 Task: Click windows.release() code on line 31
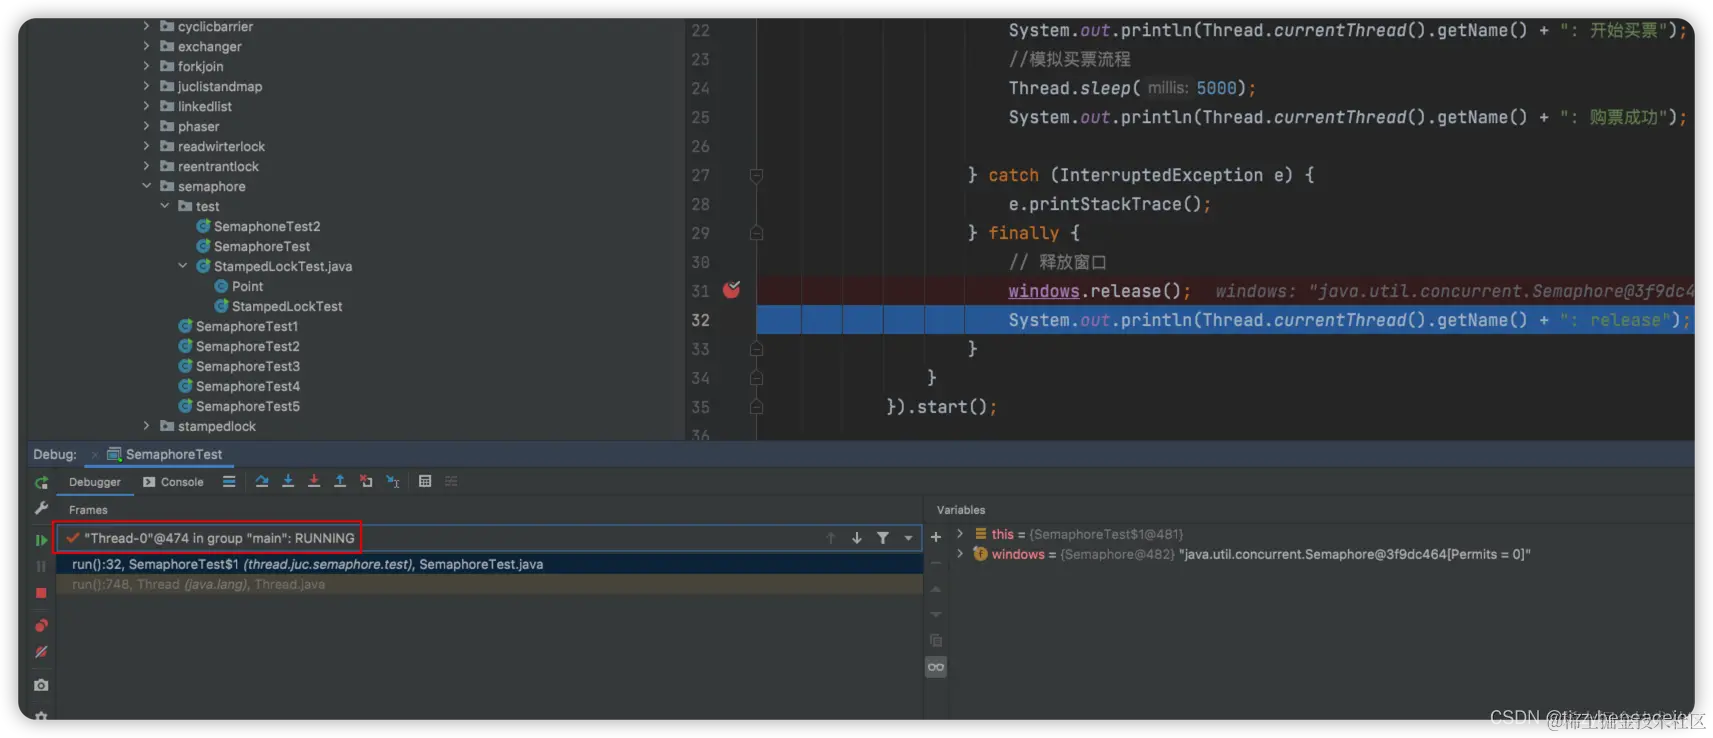1099,291
